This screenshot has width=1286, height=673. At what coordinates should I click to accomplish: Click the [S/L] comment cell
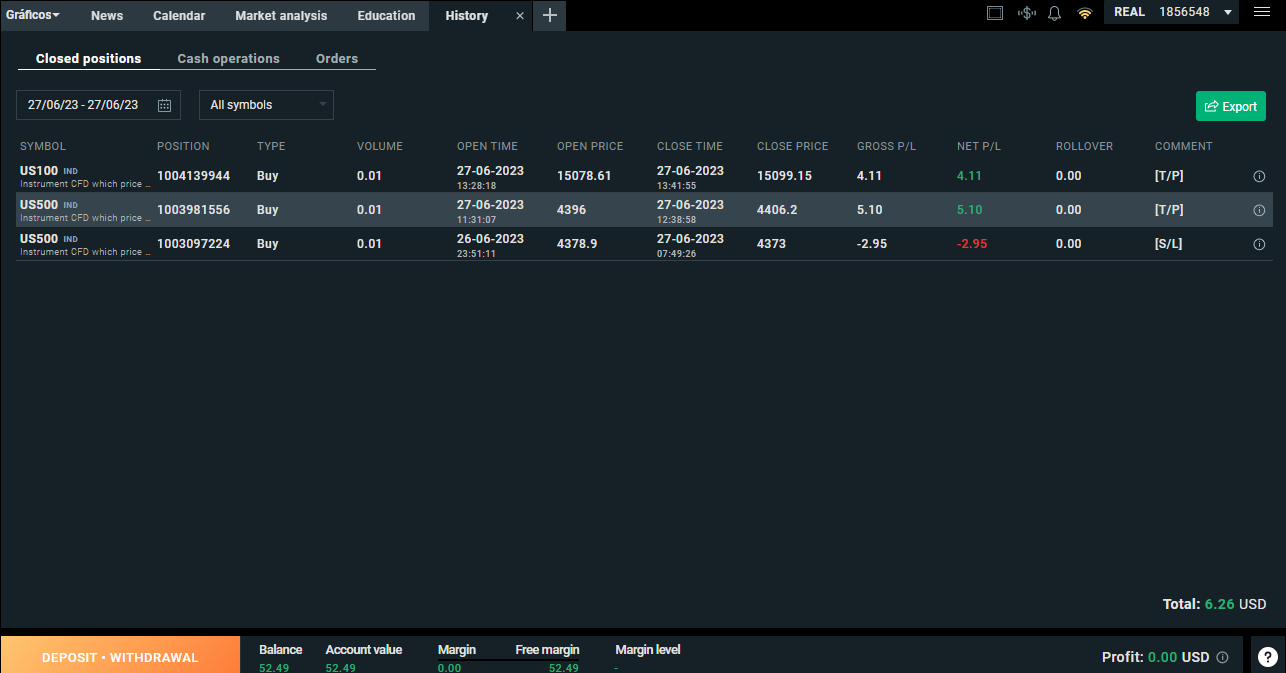[x=1169, y=244]
